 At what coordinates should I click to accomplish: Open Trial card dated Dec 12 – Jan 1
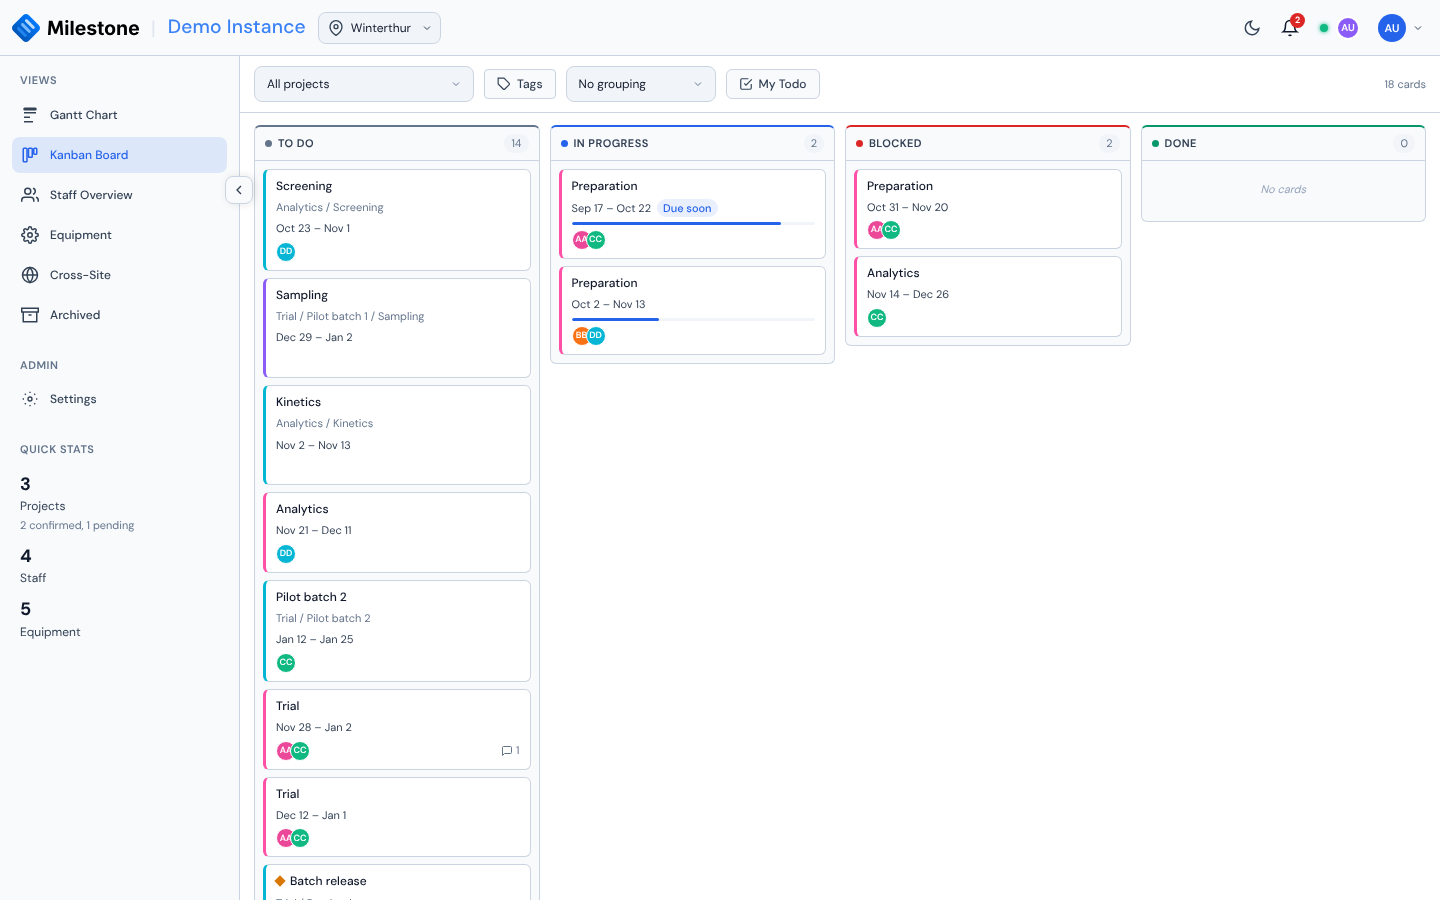(397, 817)
